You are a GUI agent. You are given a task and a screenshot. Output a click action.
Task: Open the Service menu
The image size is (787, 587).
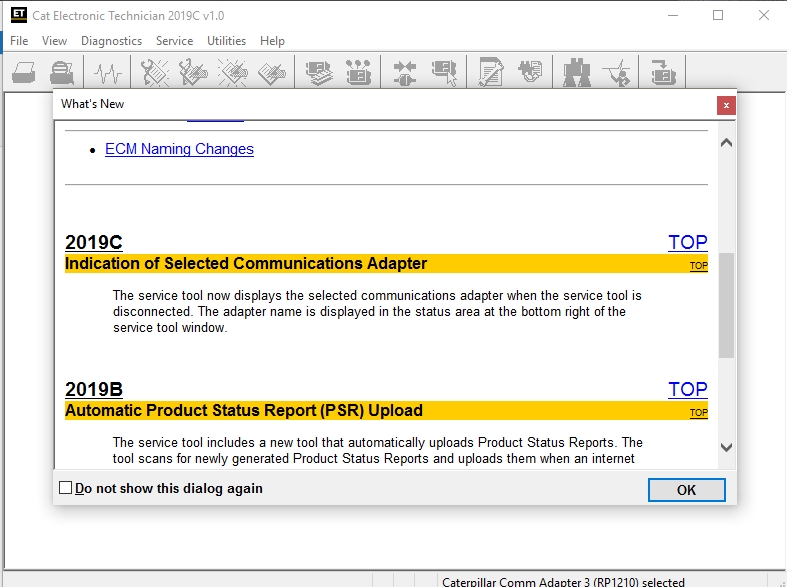(x=174, y=41)
